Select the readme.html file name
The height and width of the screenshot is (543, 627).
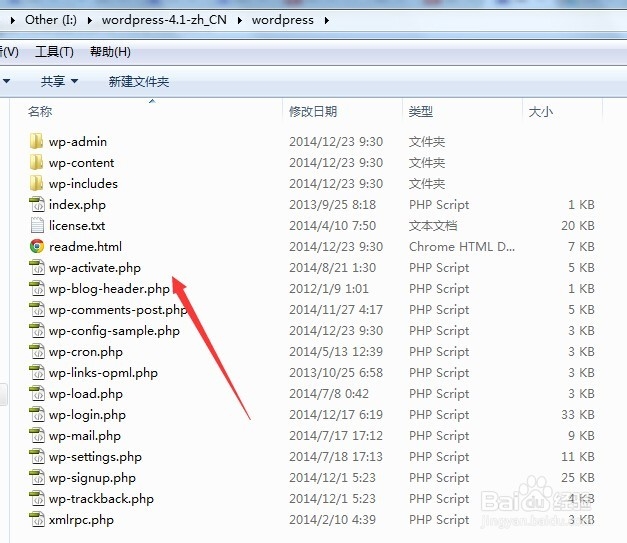[x=86, y=247]
